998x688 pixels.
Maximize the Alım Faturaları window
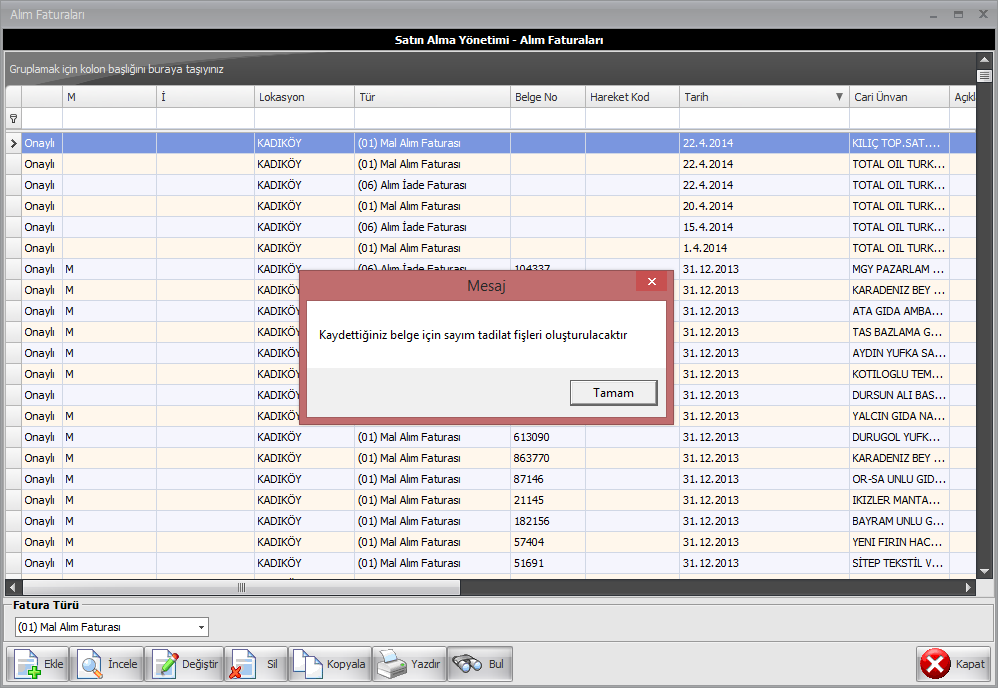click(958, 15)
